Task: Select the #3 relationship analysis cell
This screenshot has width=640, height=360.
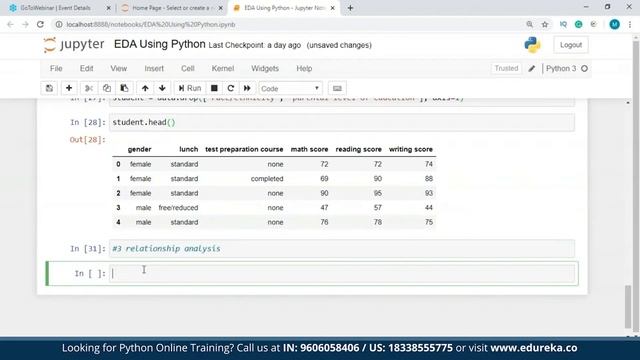Action: 342,249
